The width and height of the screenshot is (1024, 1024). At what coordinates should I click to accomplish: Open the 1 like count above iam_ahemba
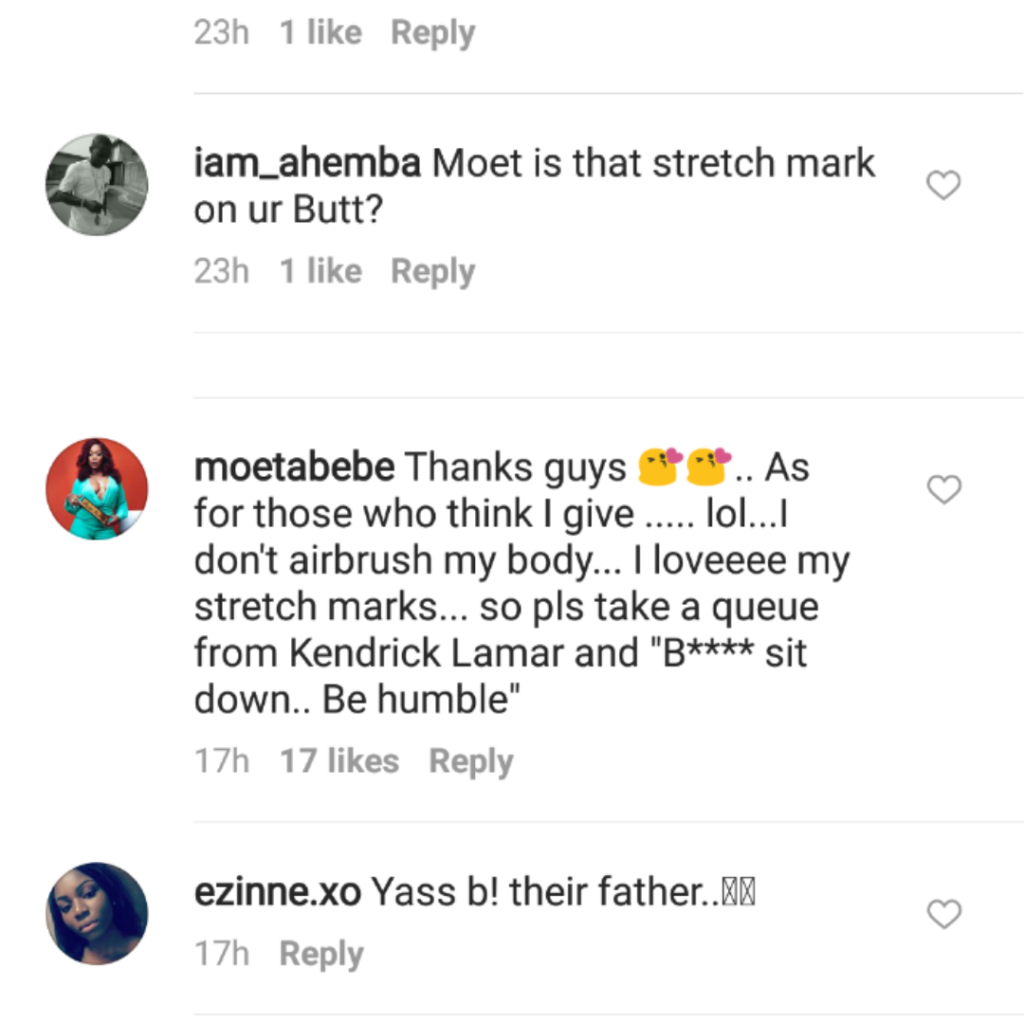320,33
